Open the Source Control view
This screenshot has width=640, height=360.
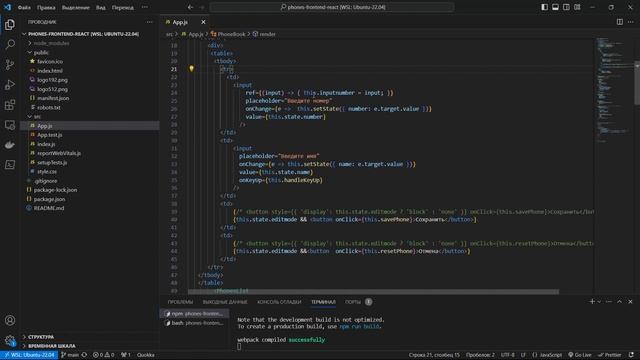[10, 64]
